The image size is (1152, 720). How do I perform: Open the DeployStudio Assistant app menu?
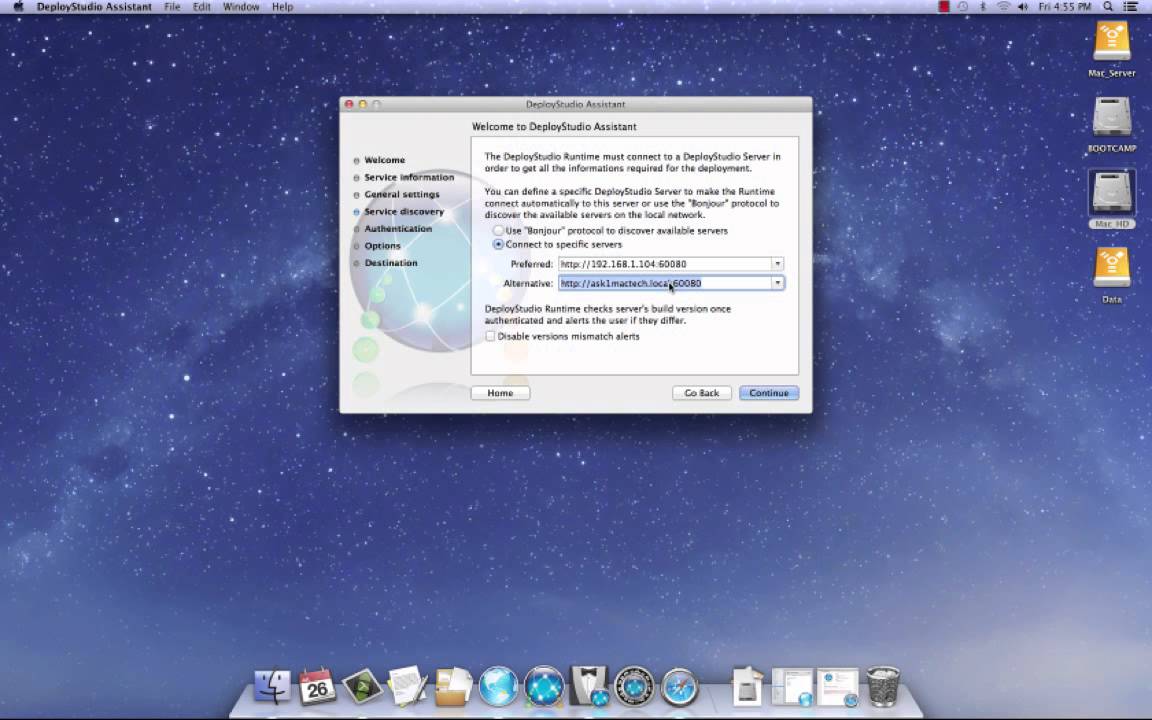[x=94, y=7]
